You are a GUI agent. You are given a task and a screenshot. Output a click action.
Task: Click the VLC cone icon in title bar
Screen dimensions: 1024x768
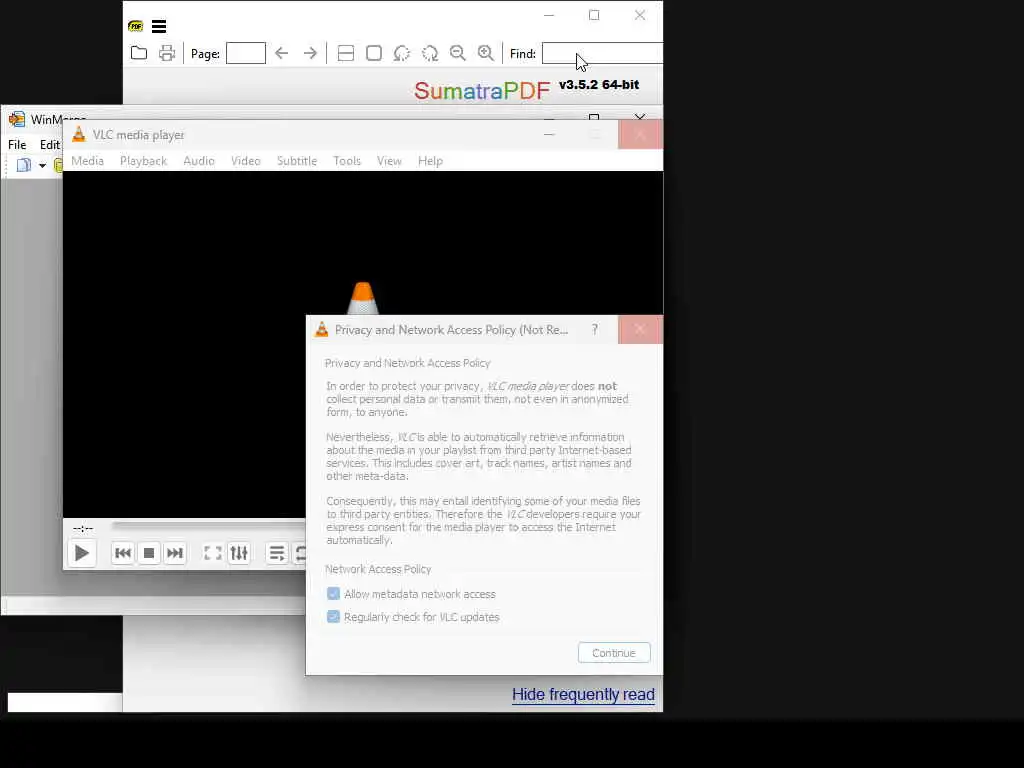pyautogui.click(x=79, y=135)
